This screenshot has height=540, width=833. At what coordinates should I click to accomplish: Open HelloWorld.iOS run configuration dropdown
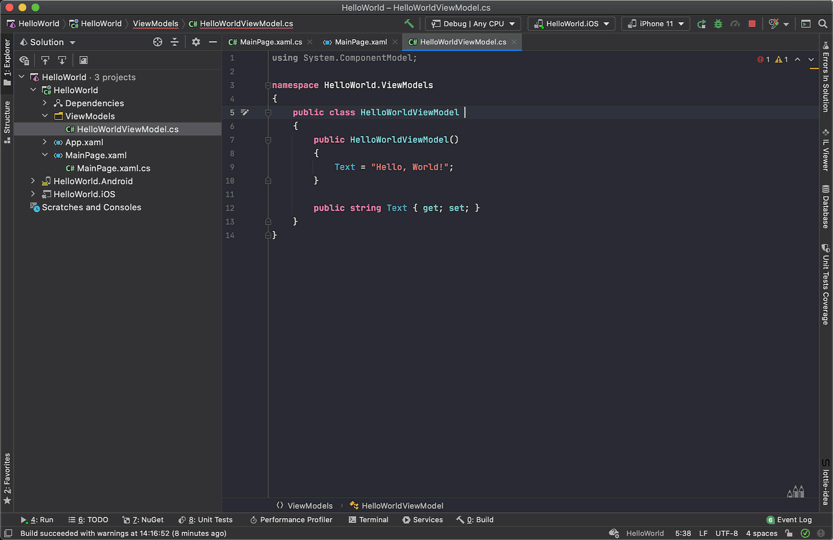click(x=572, y=24)
